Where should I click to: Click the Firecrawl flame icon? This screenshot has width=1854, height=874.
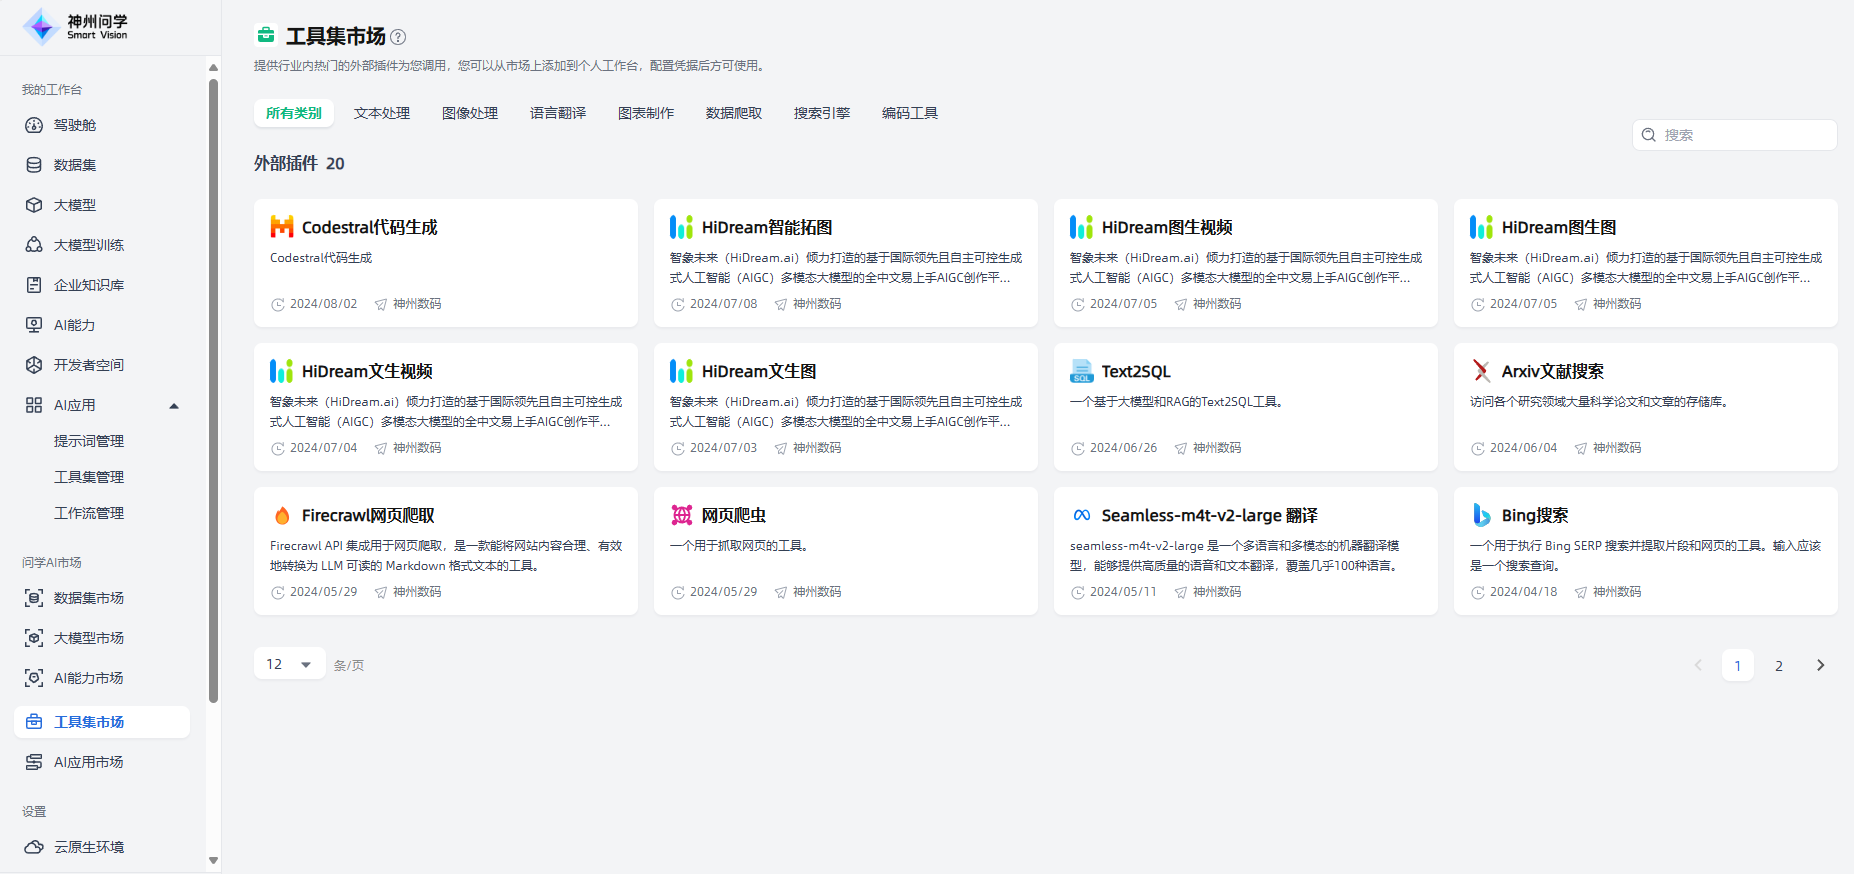point(282,515)
